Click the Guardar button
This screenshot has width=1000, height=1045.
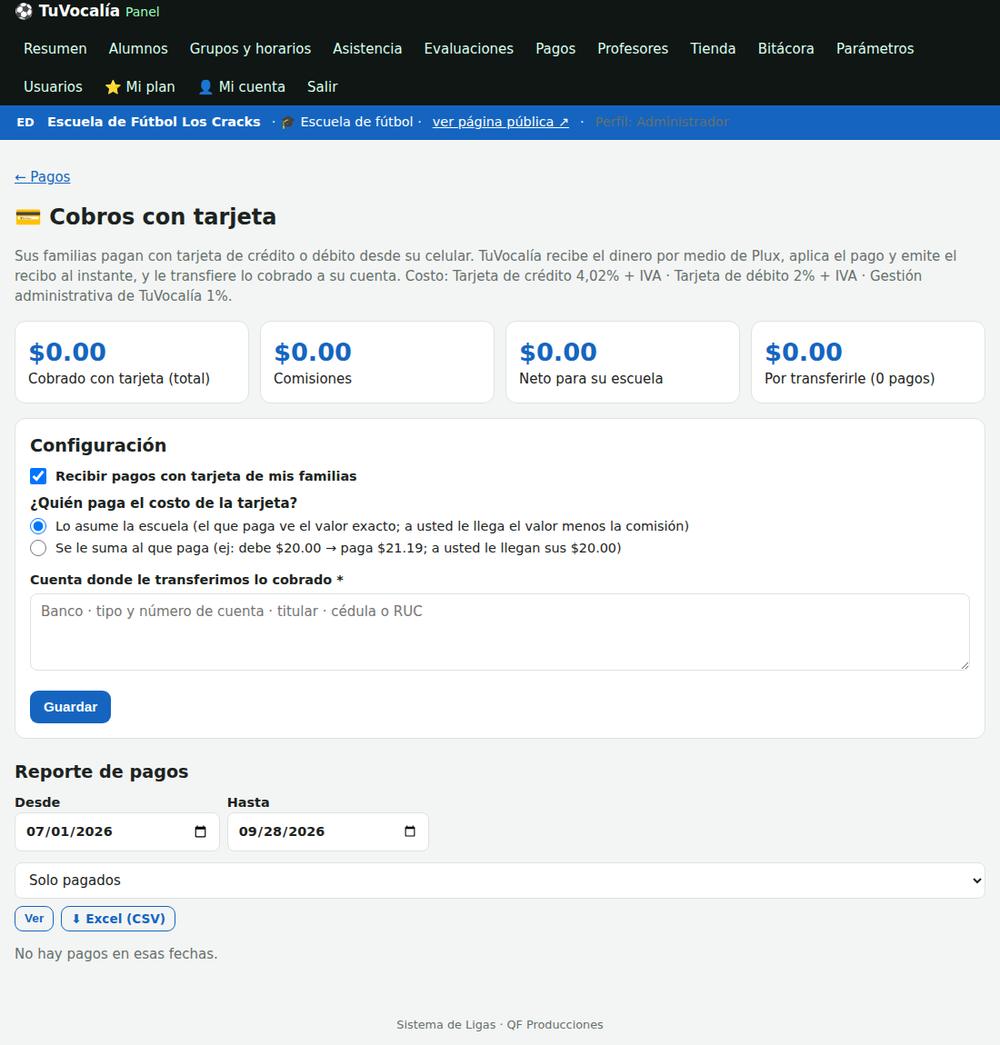click(x=70, y=706)
